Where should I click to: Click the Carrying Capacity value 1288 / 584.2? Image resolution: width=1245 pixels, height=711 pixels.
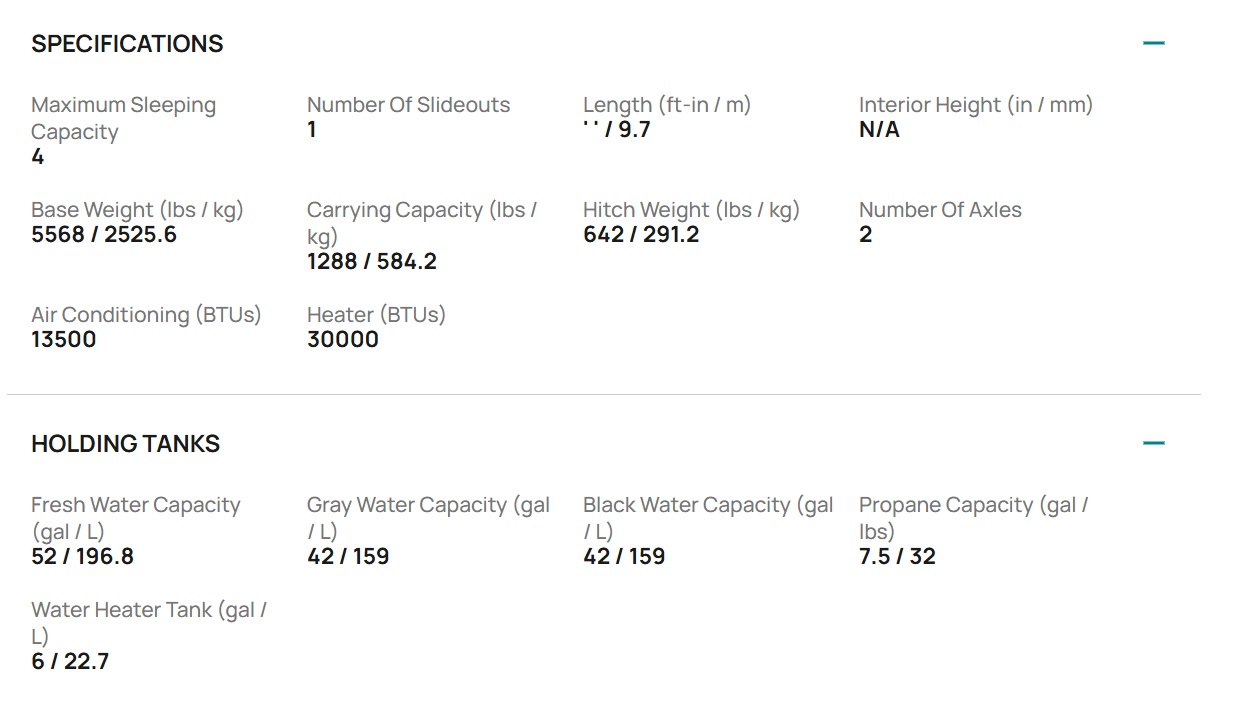372,262
